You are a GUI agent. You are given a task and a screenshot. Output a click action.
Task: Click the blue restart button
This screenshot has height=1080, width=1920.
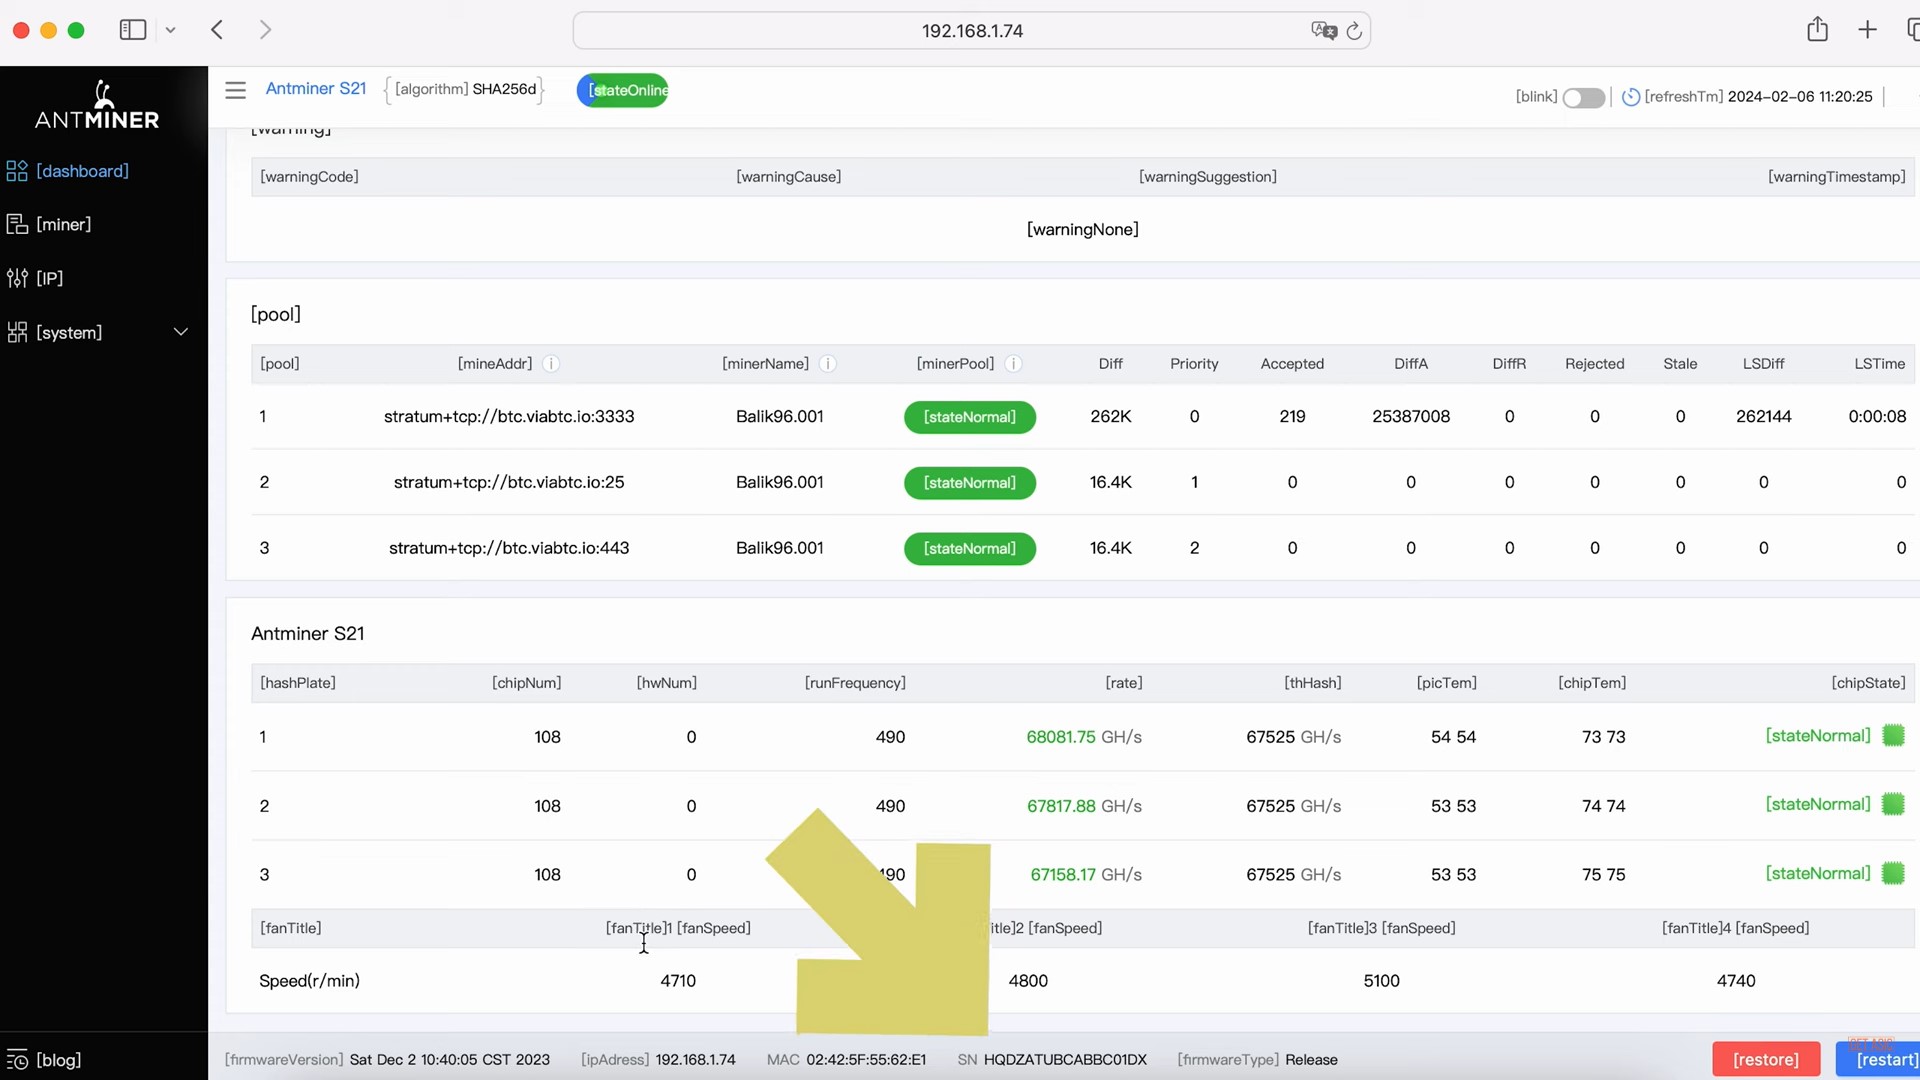(x=1882, y=1060)
